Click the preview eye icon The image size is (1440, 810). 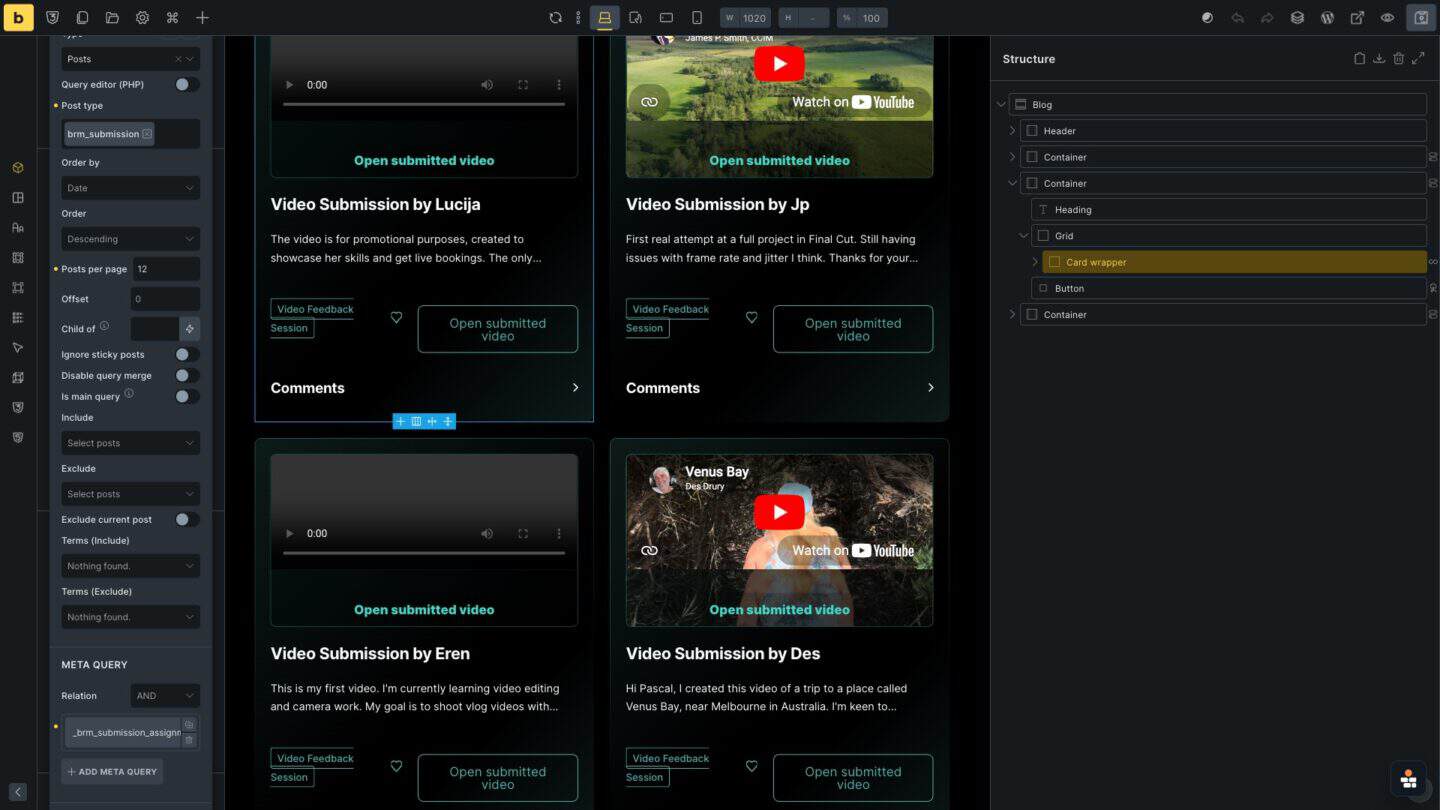(x=1387, y=18)
